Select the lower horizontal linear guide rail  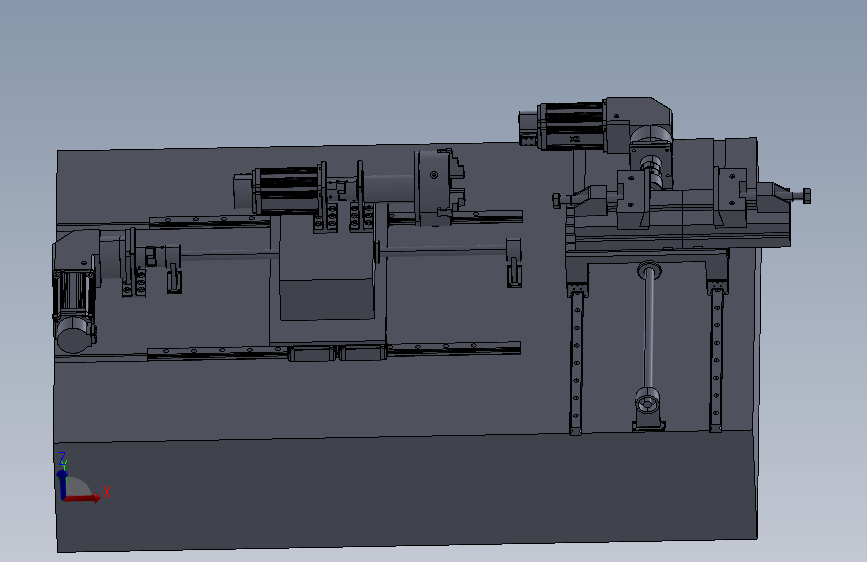(x=334, y=351)
